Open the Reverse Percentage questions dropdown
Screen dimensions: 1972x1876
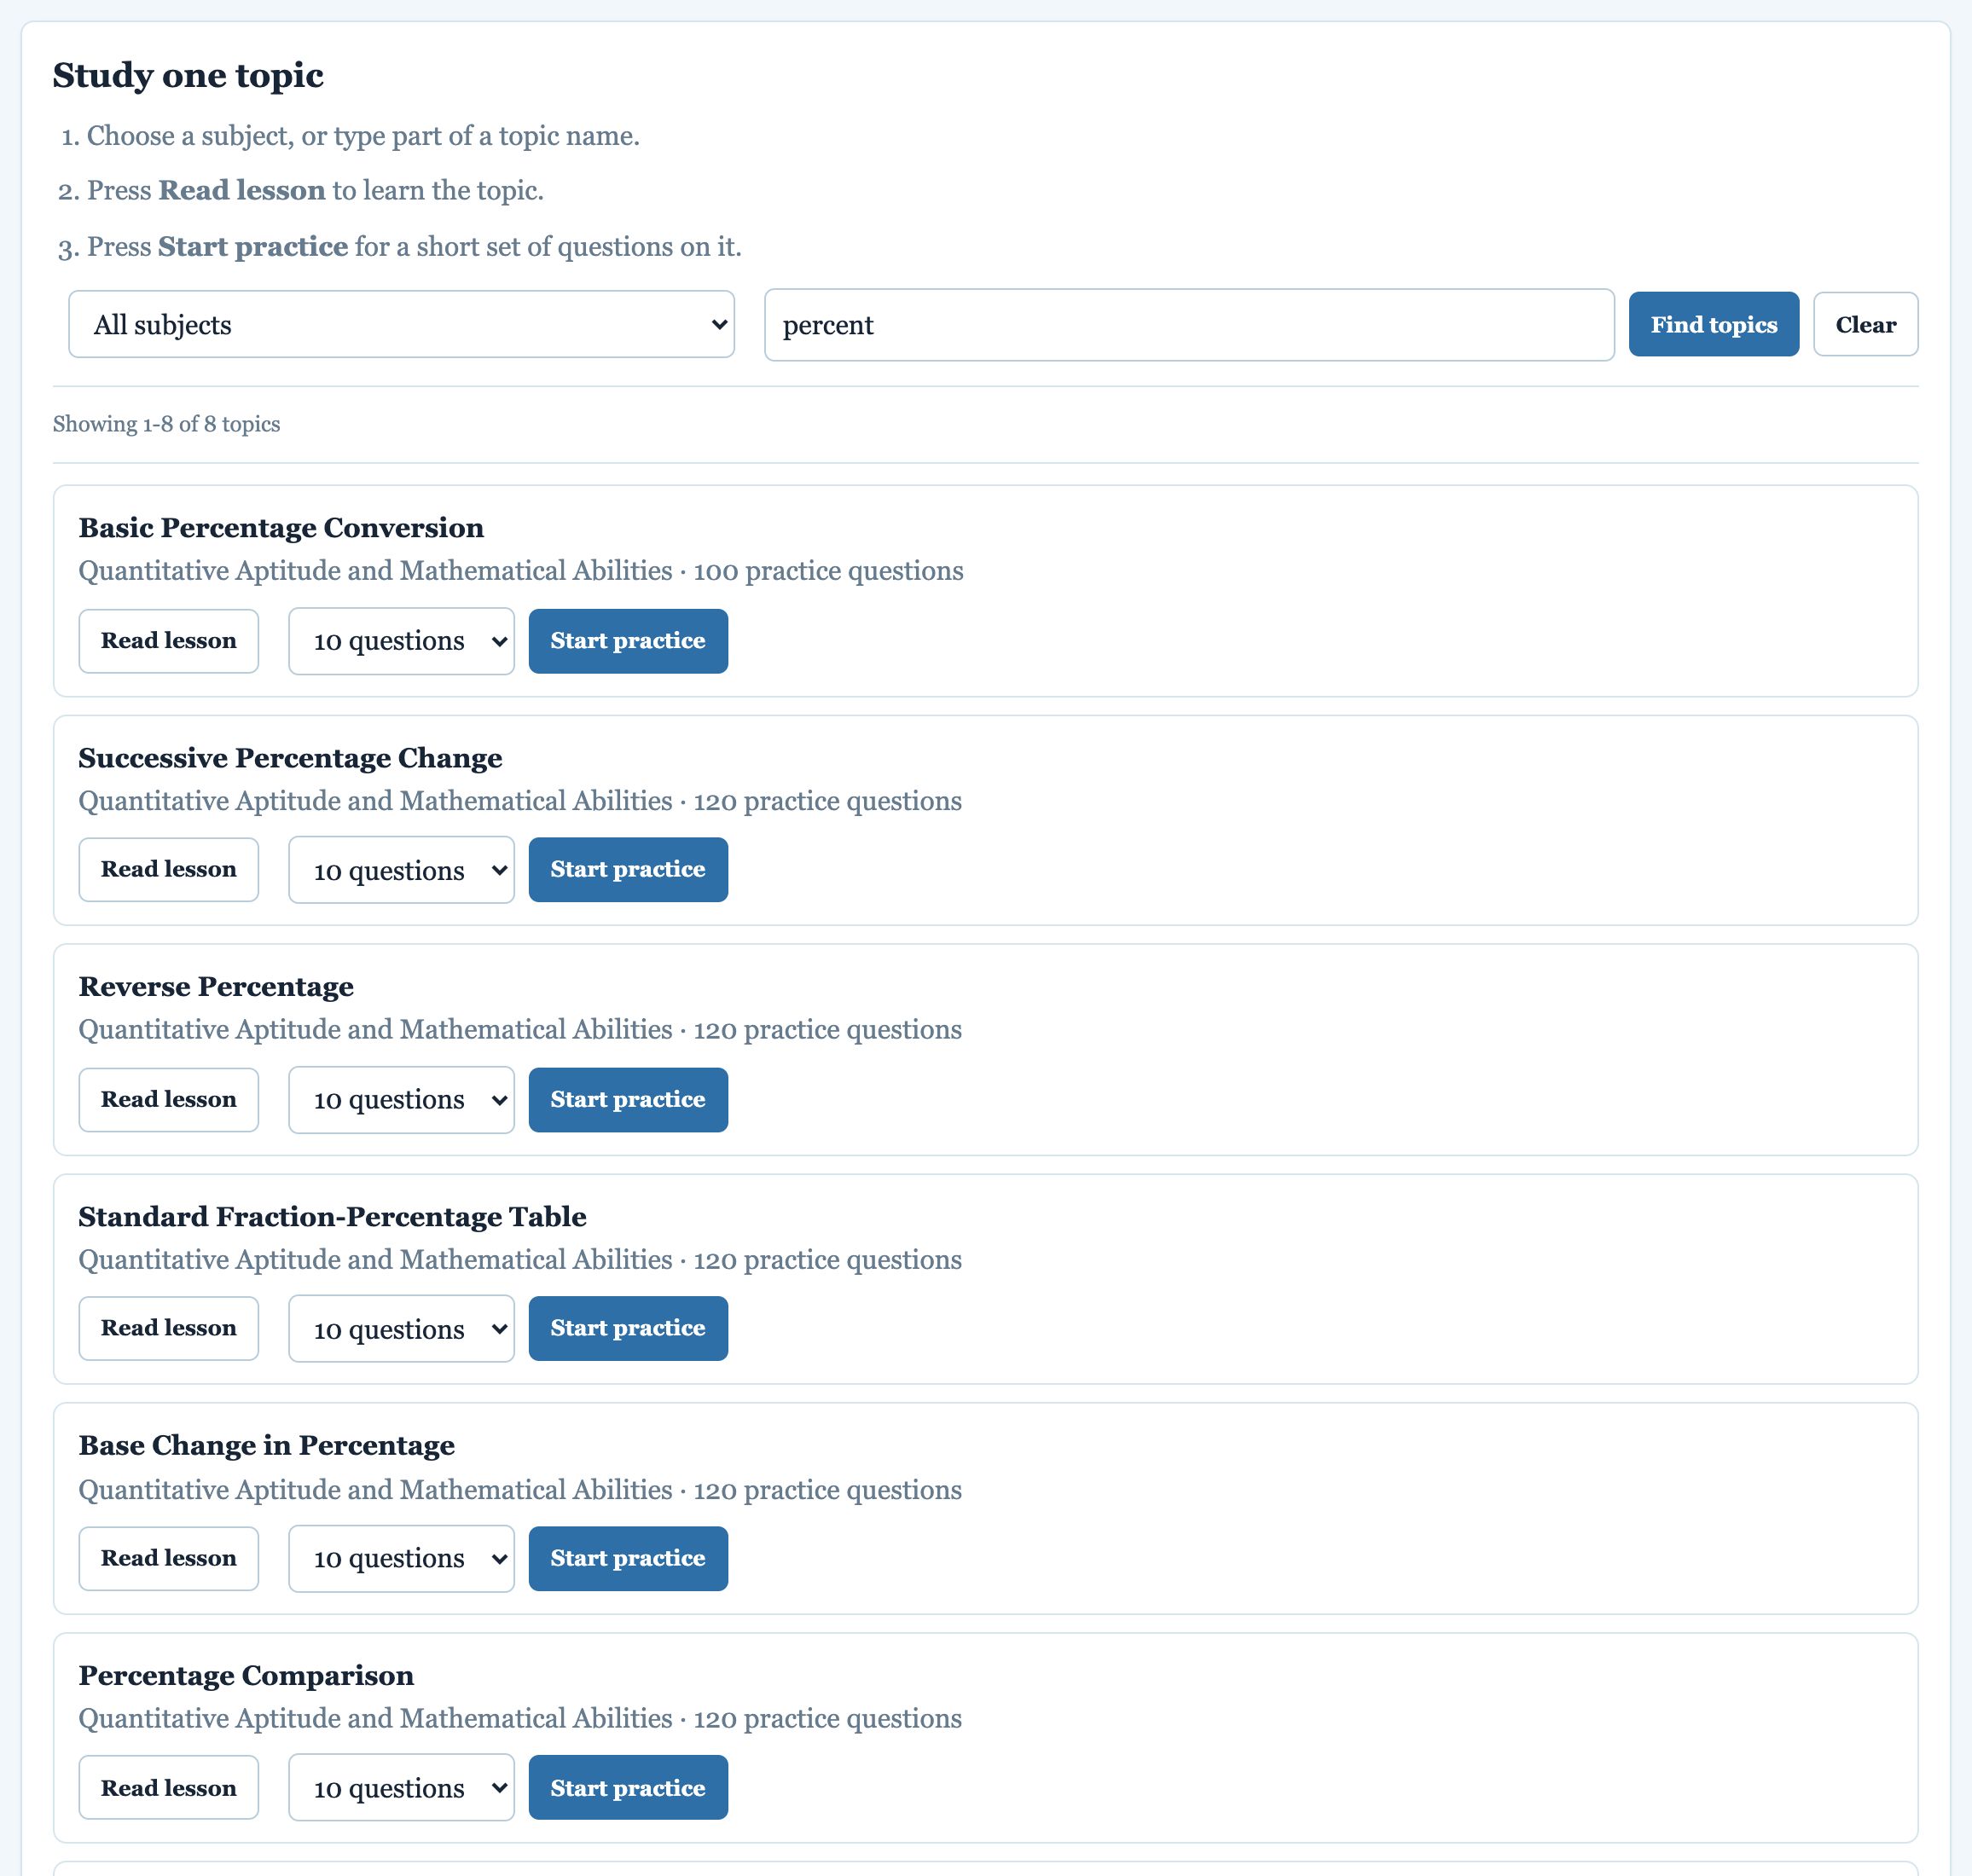pyautogui.click(x=401, y=1100)
